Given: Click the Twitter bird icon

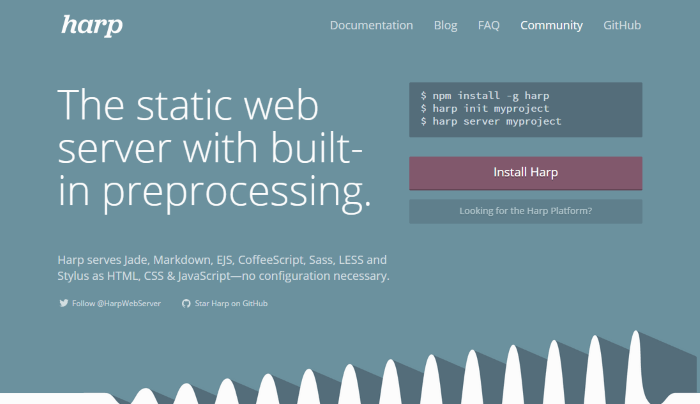Looking at the screenshot, I should point(64,303).
